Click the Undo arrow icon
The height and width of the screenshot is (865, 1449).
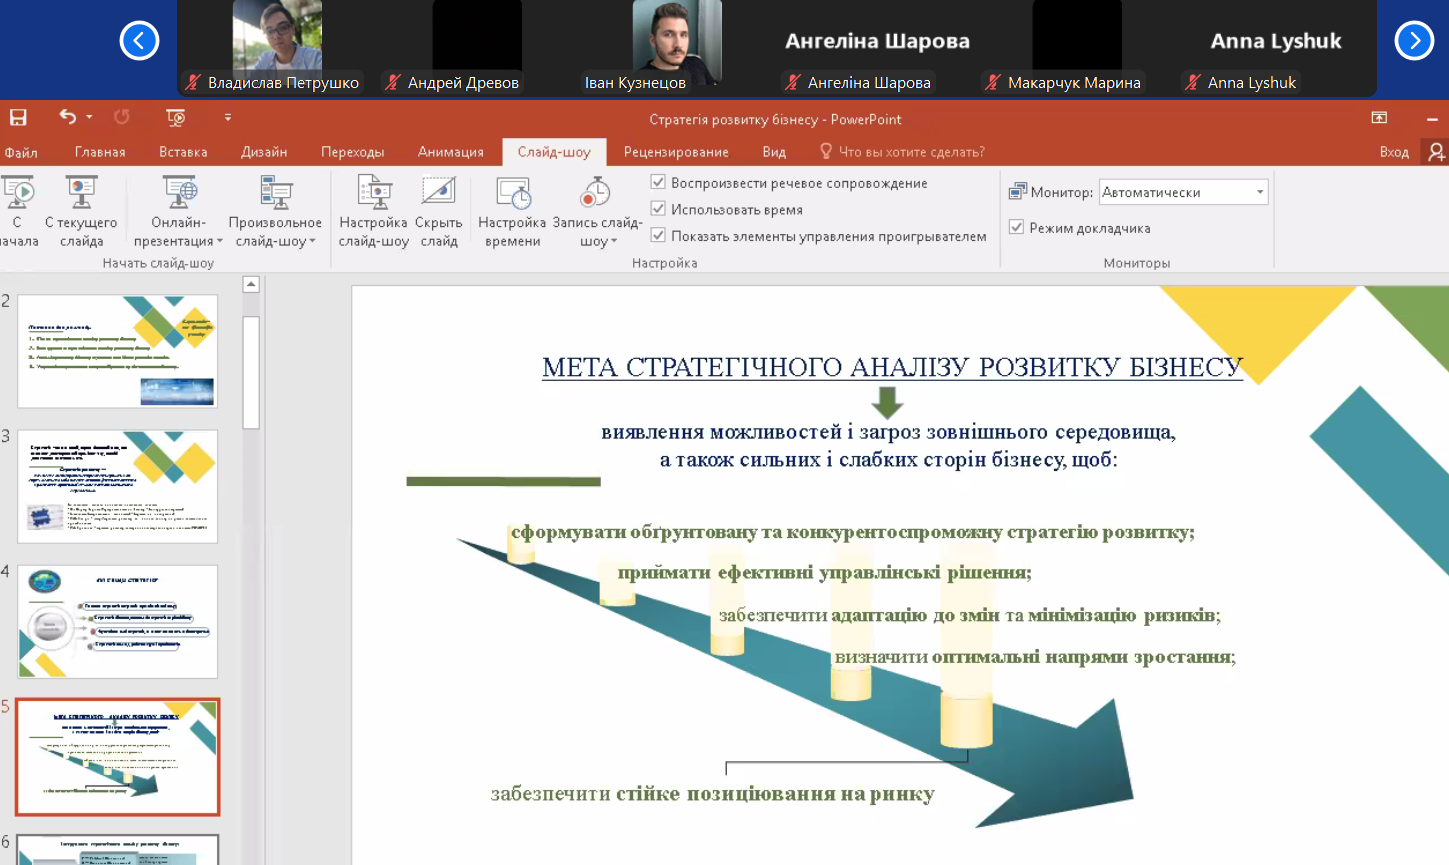click(x=67, y=118)
